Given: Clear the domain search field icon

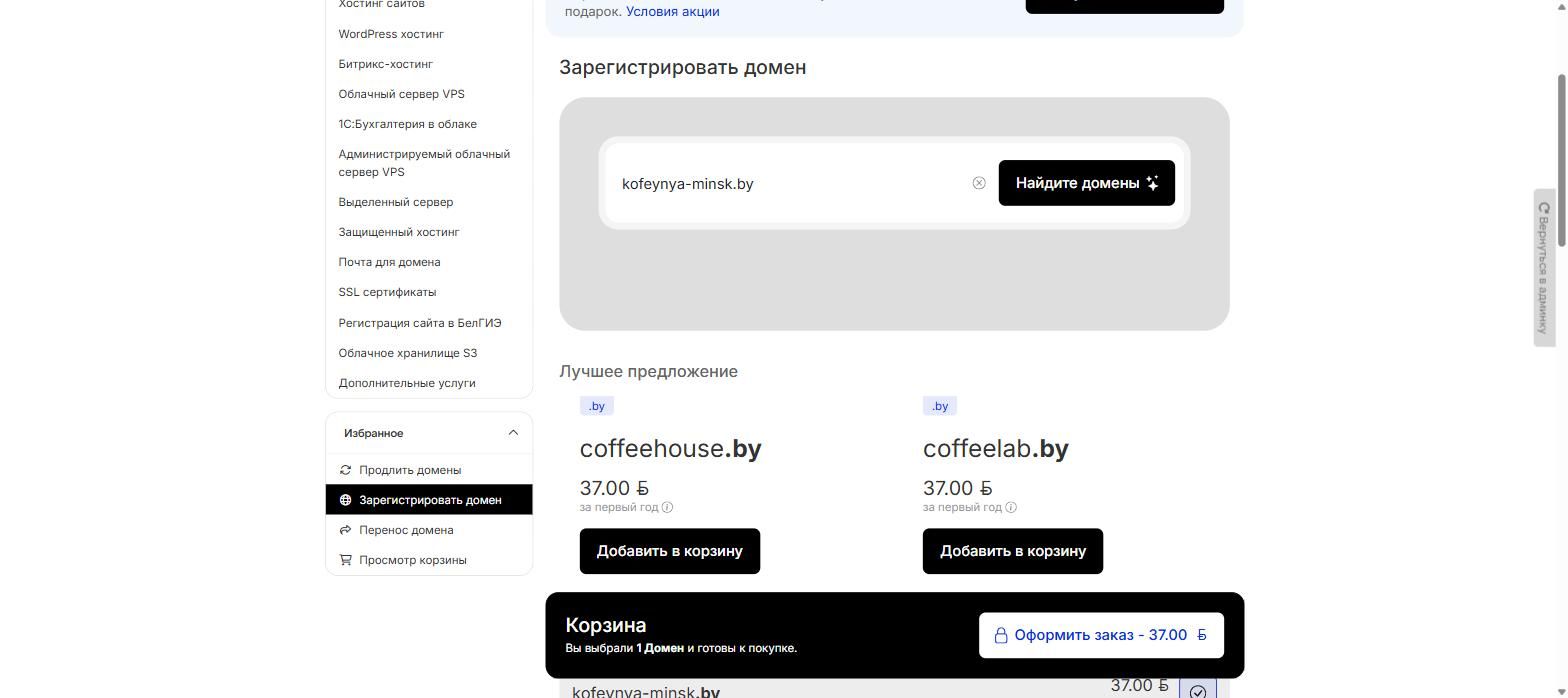Looking at the screenshot, I should (x=979, y=183).
